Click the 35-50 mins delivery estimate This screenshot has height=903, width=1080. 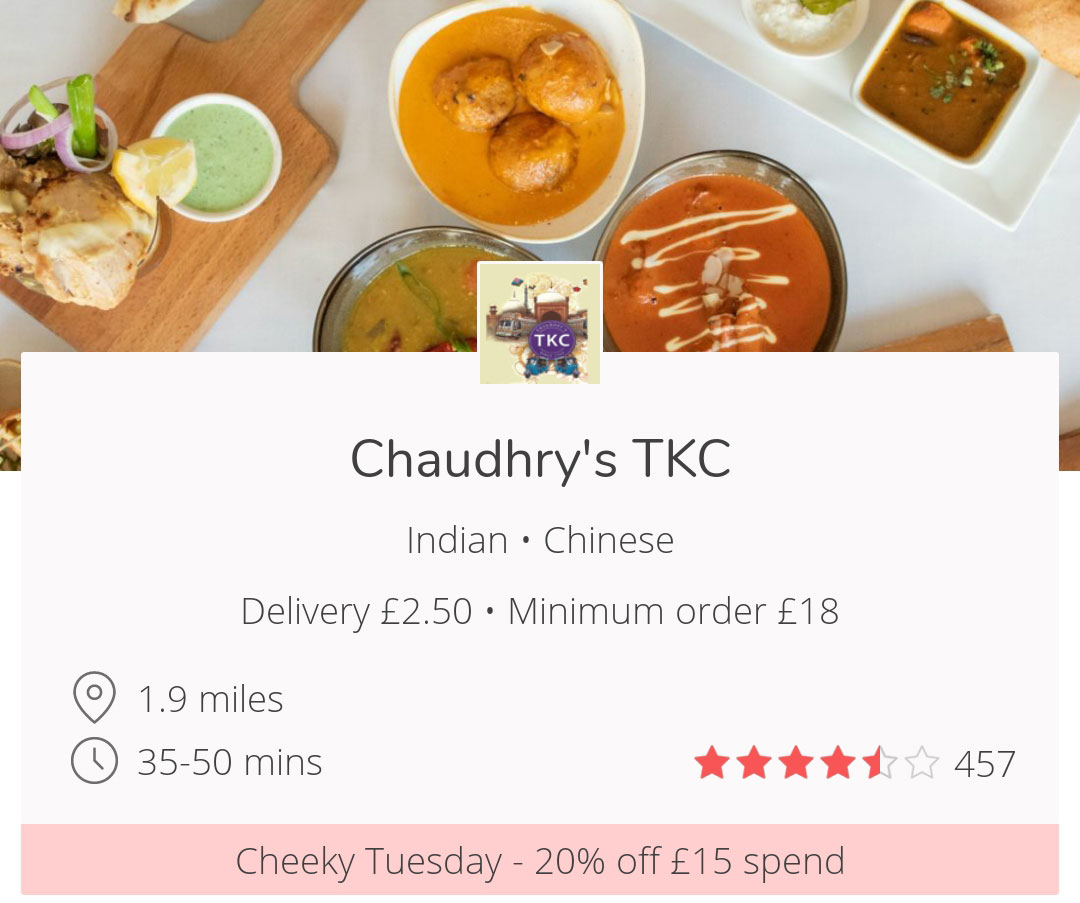point(230,762)
